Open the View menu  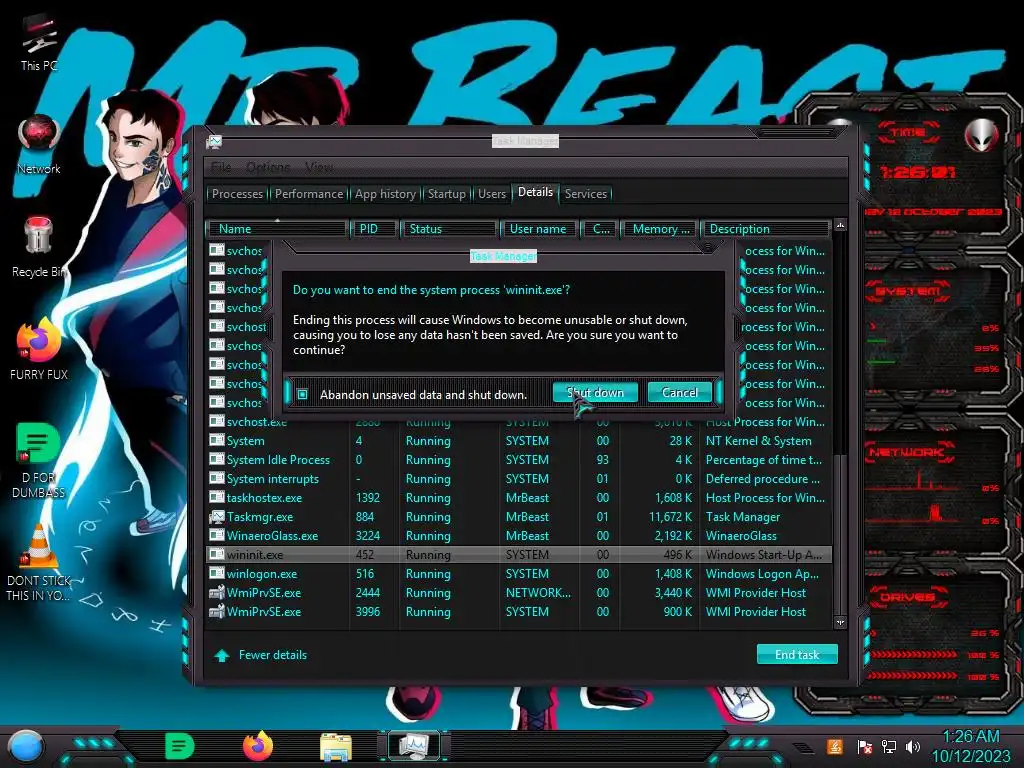tap(319, 167)
